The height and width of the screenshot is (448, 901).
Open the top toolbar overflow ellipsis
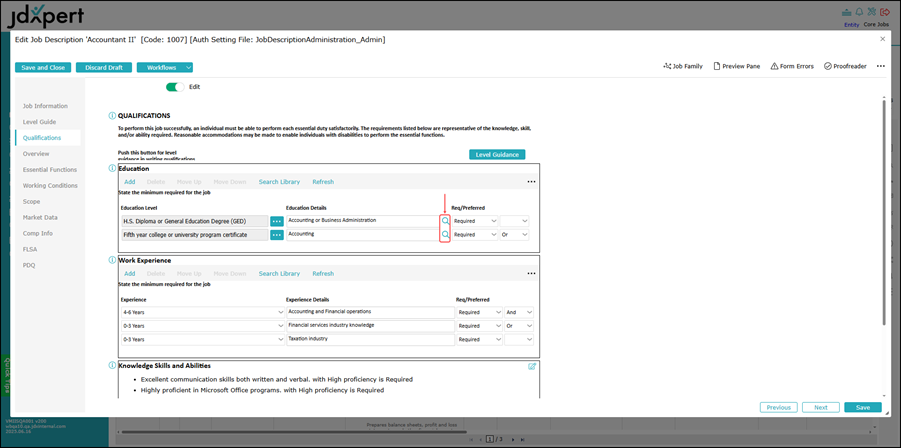pos(880,67)
